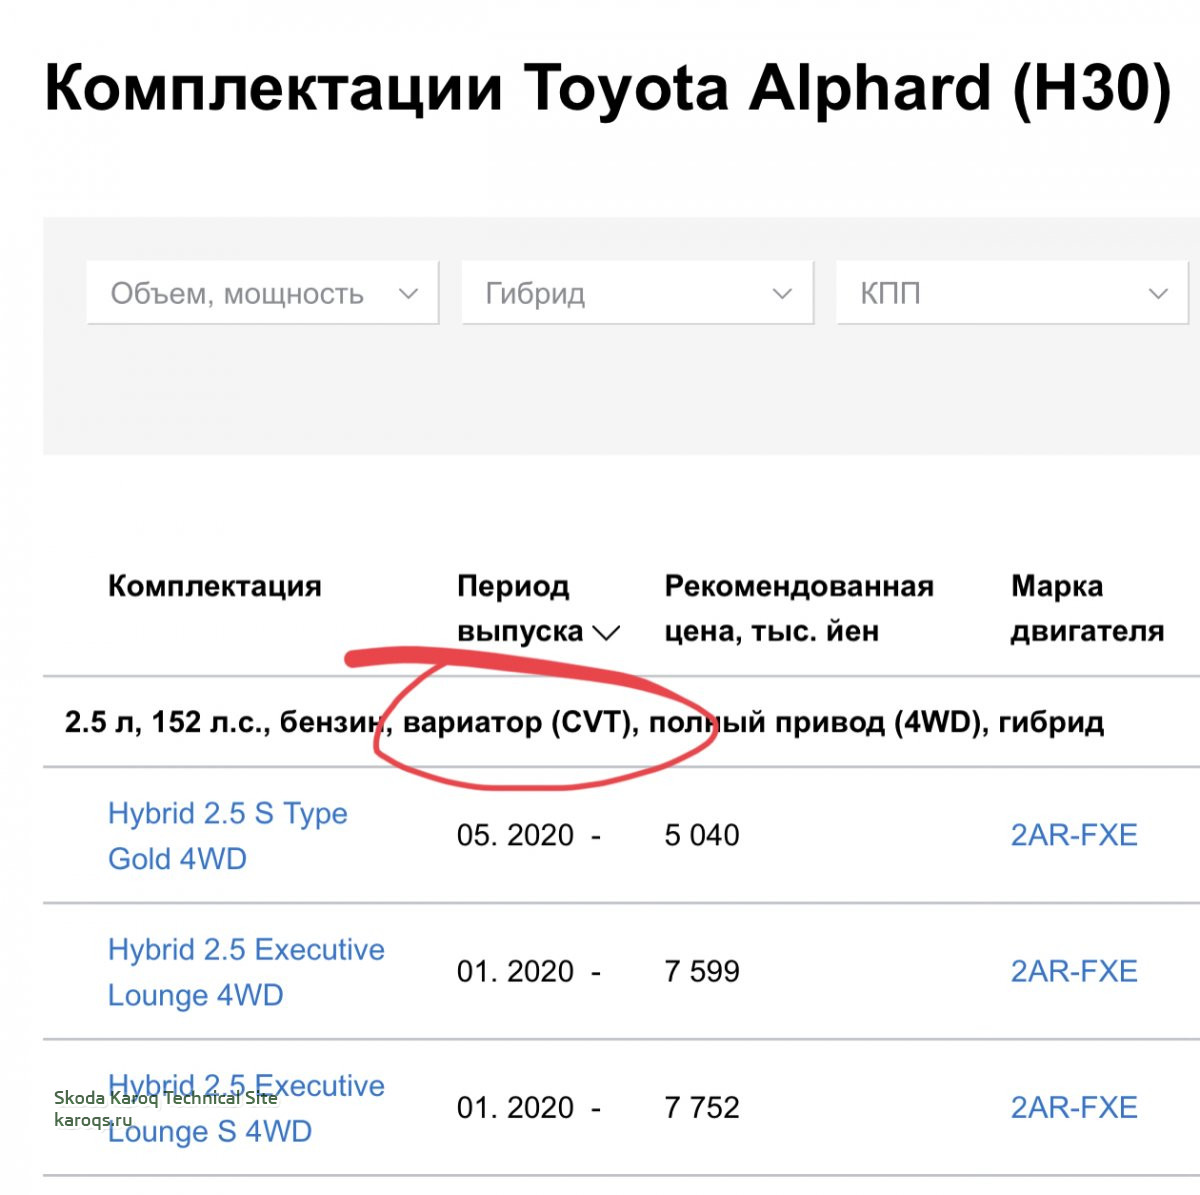1200x1195 pixels.
Task: Open the КПП filter dropdown
Action: pyautogui.click(x=1012, y=293)
